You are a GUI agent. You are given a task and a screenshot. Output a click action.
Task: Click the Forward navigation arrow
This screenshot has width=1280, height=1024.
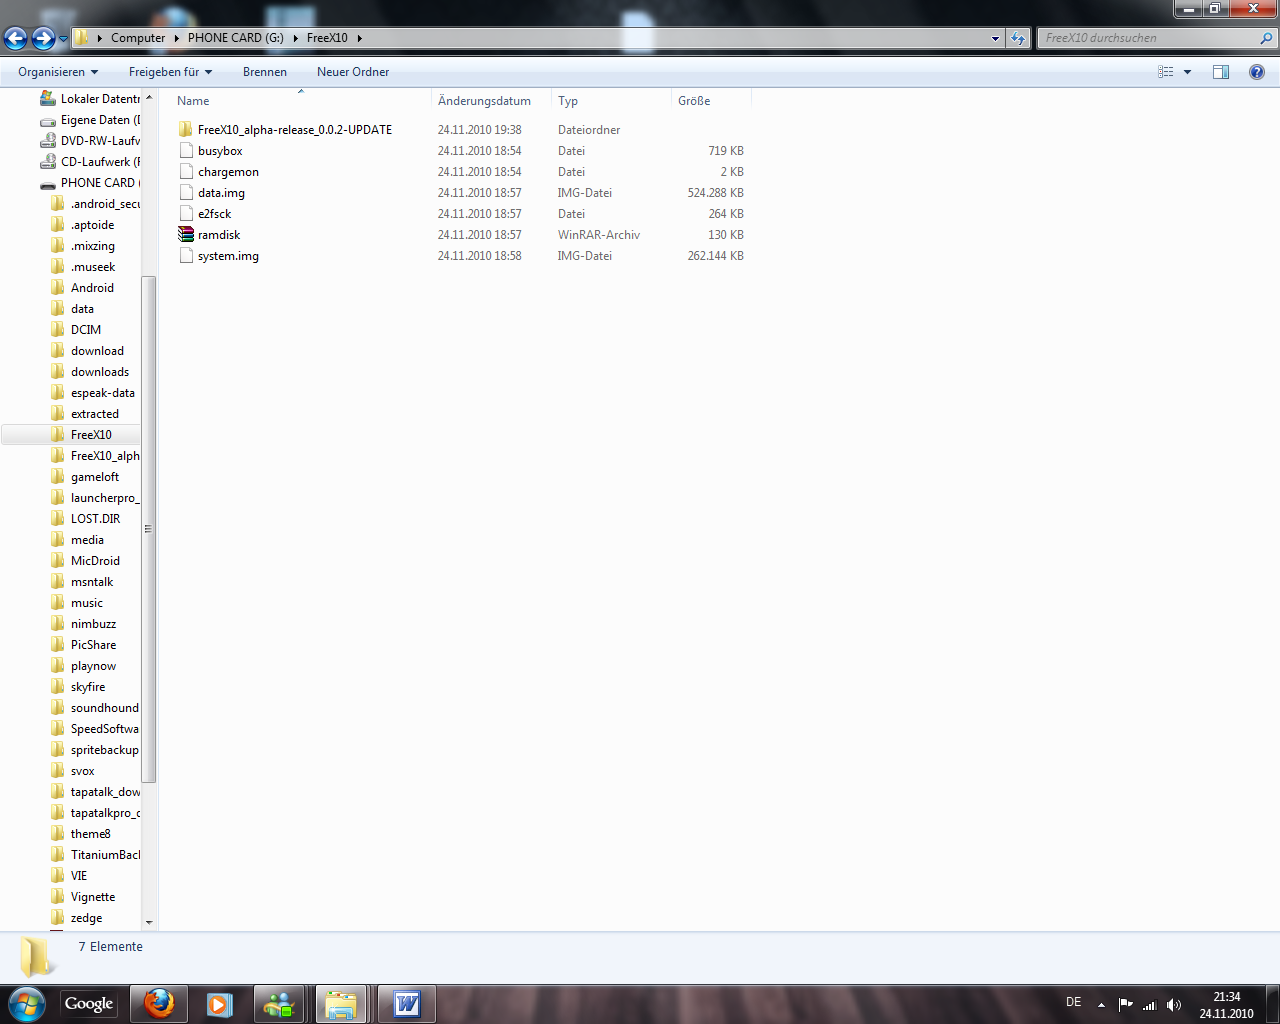43,38
